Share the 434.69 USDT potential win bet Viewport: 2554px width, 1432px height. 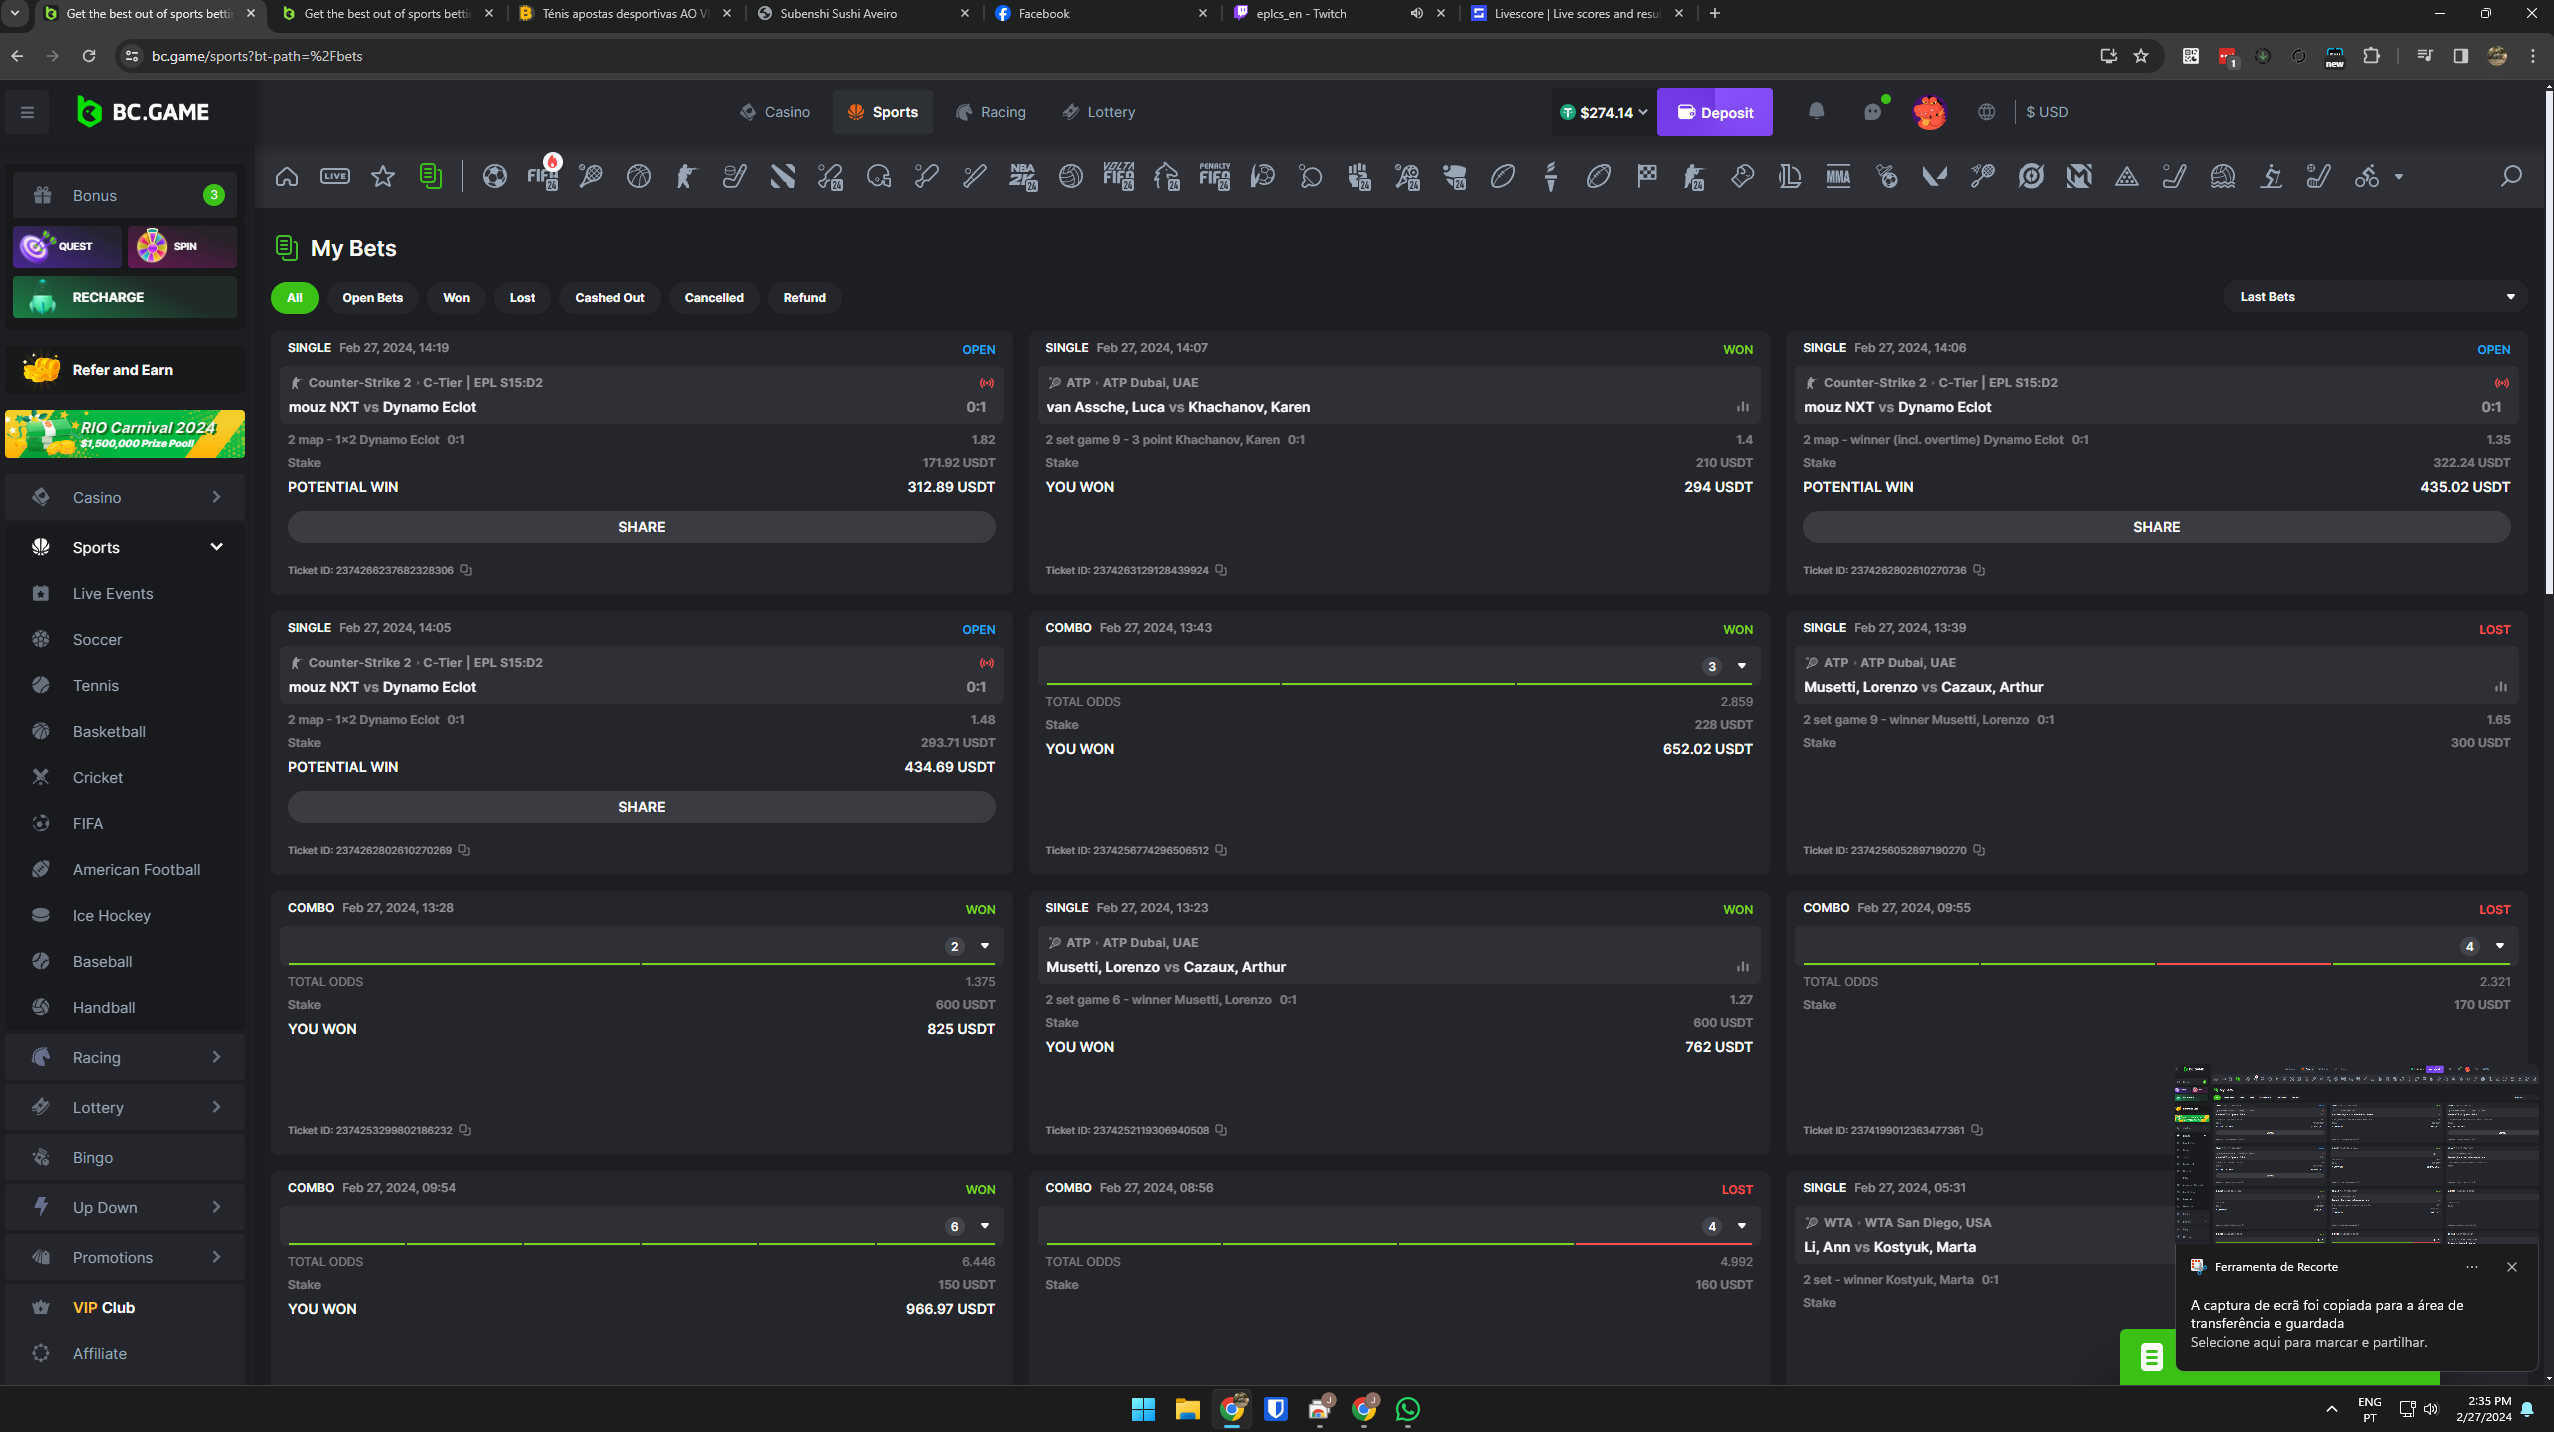coord(642,807)
